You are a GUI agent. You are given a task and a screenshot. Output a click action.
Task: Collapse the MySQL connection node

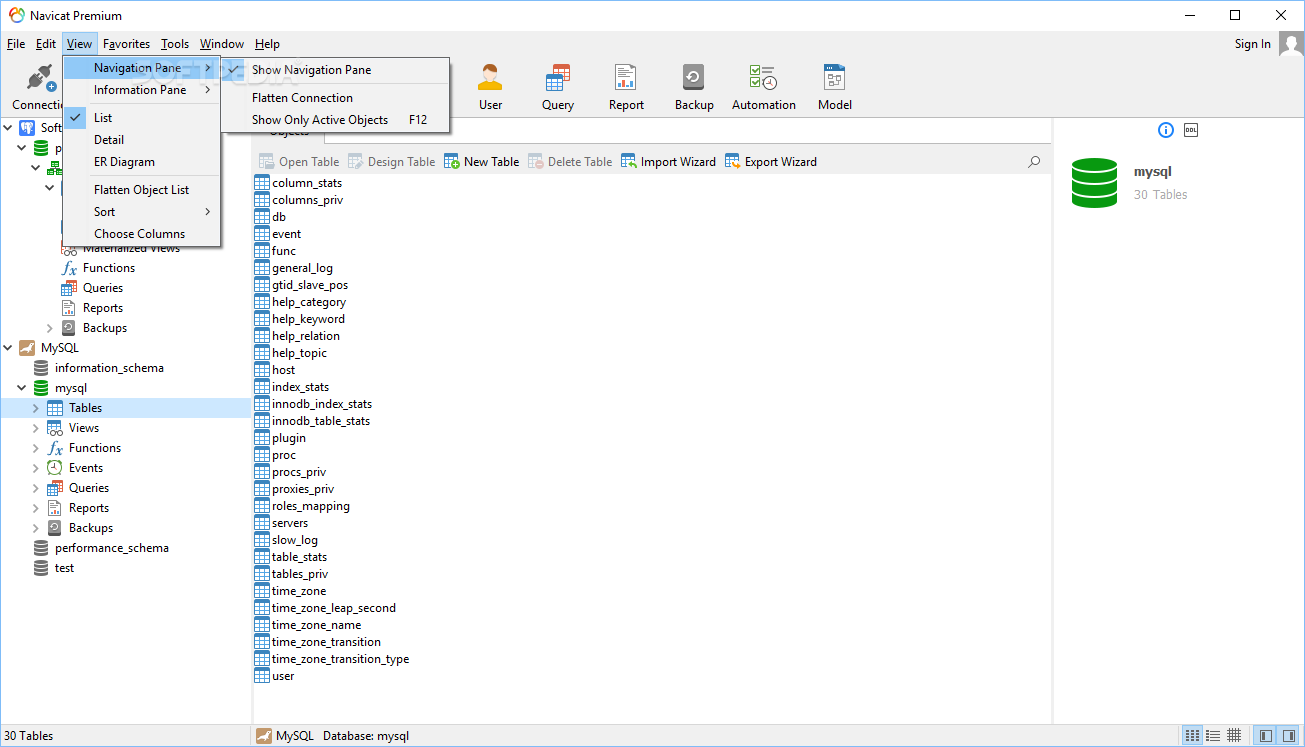[x=9, y=348]
